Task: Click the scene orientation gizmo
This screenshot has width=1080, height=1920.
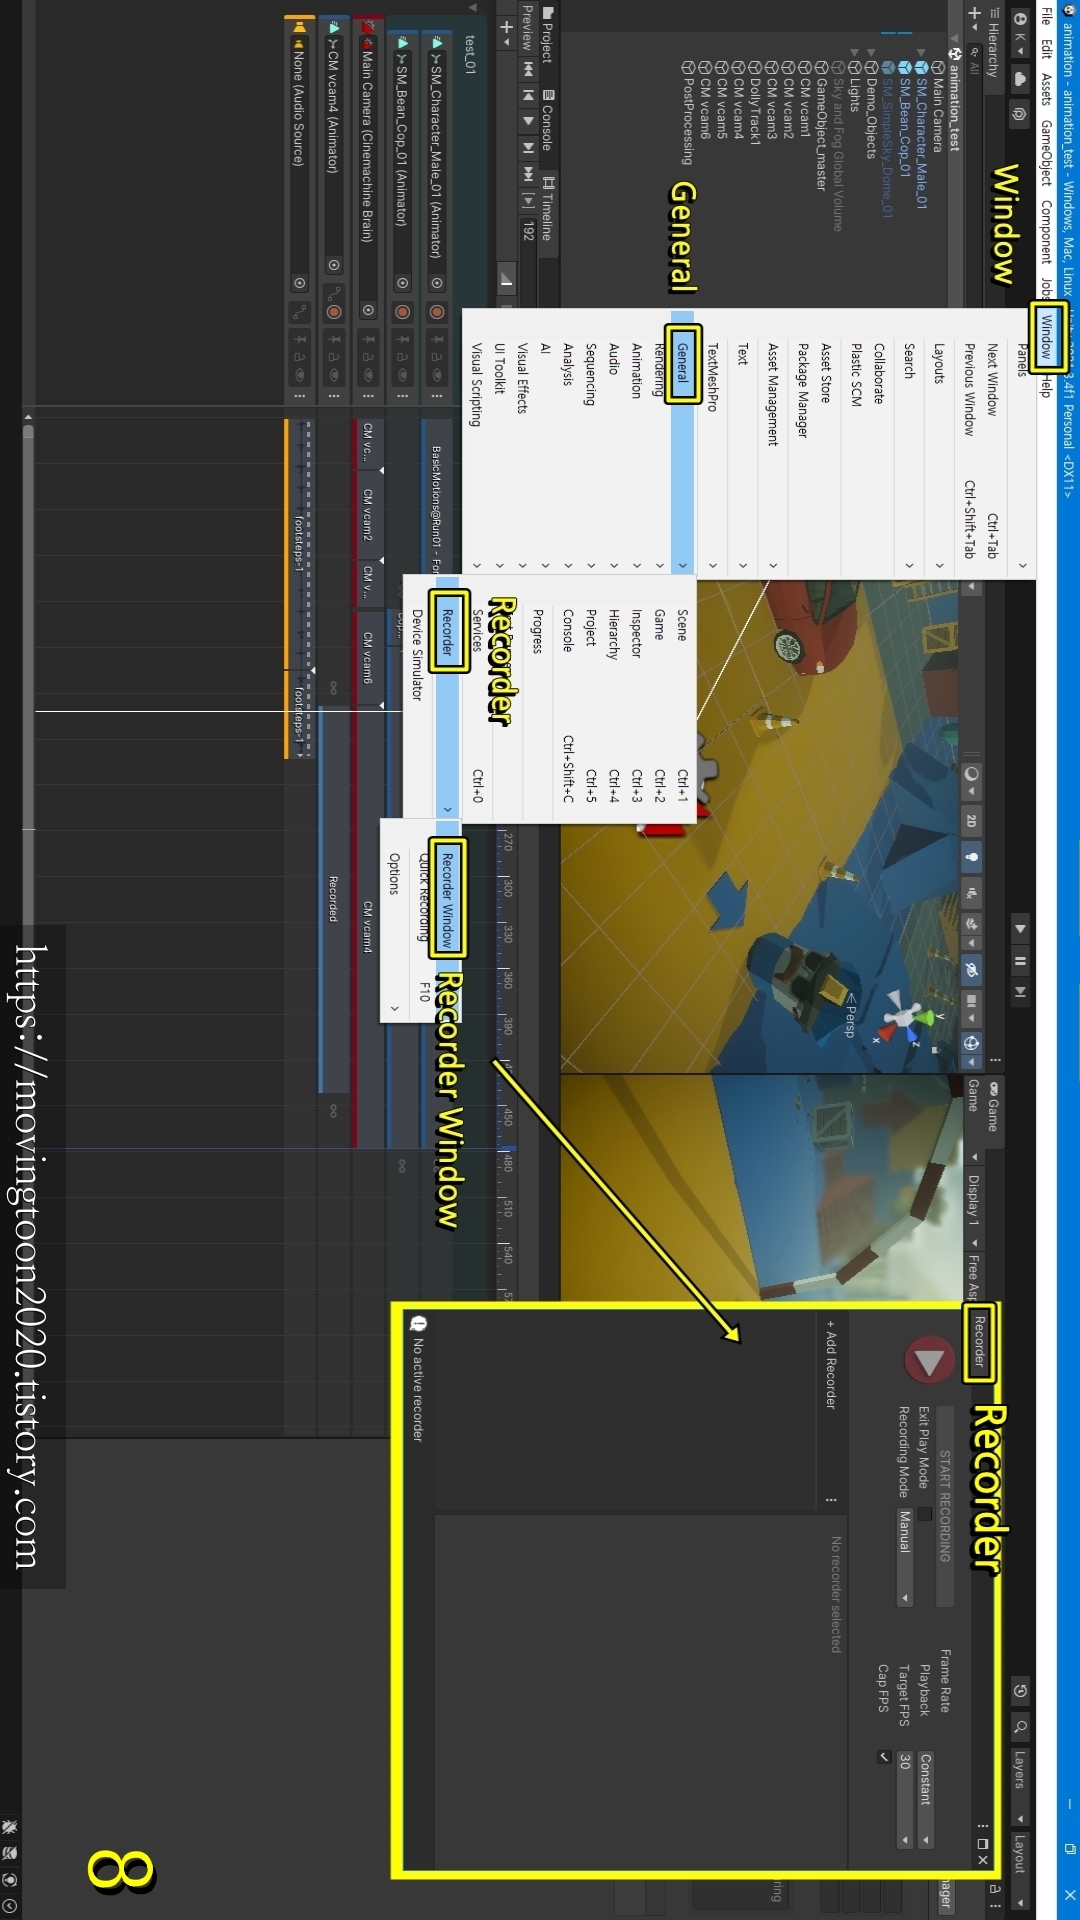Action: click(x=905, y=1017)
